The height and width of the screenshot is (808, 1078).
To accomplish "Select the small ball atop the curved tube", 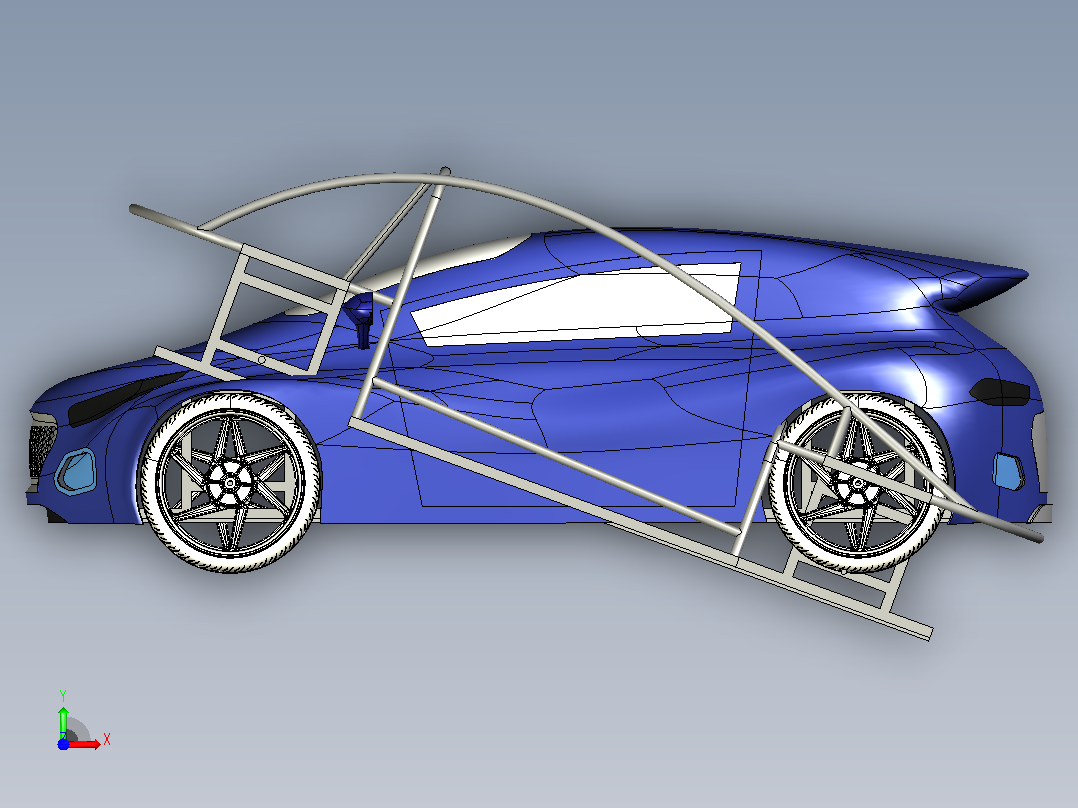I will point(445,171).
